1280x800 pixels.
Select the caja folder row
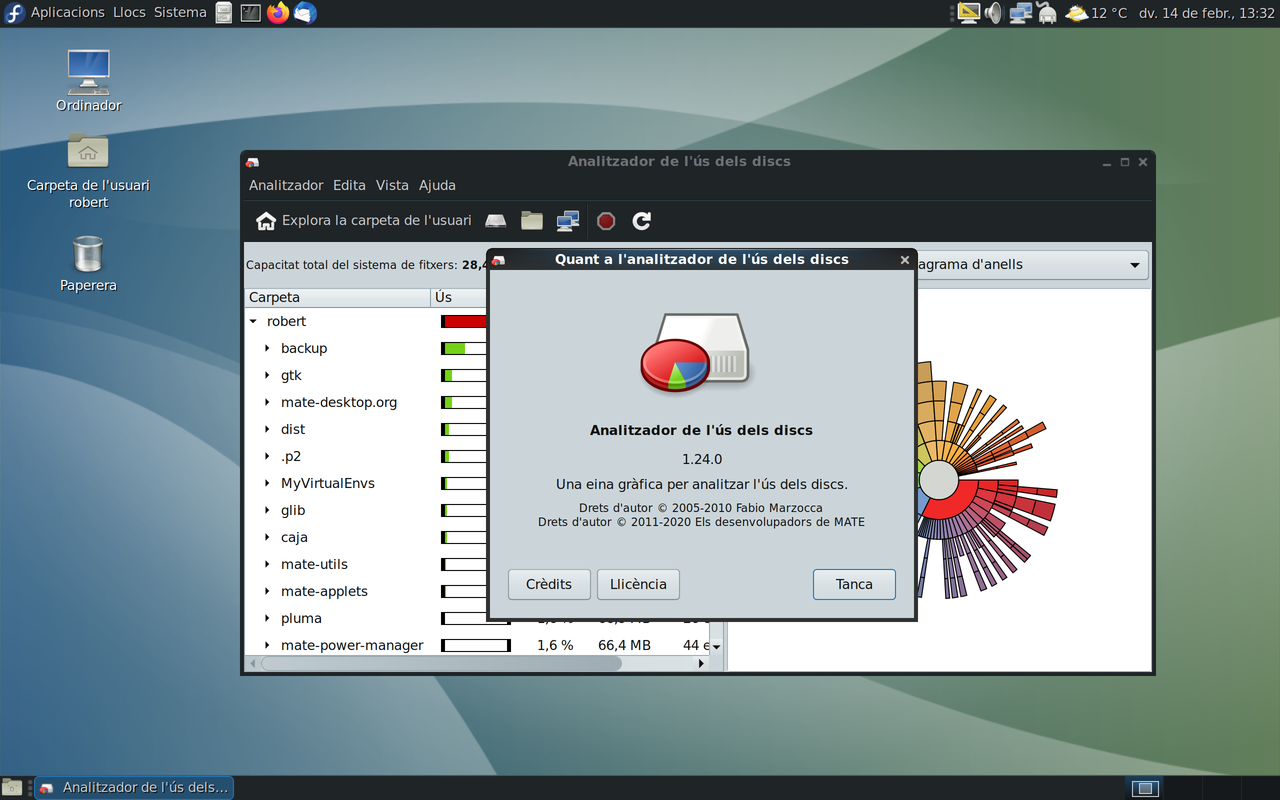coord(366,538)
